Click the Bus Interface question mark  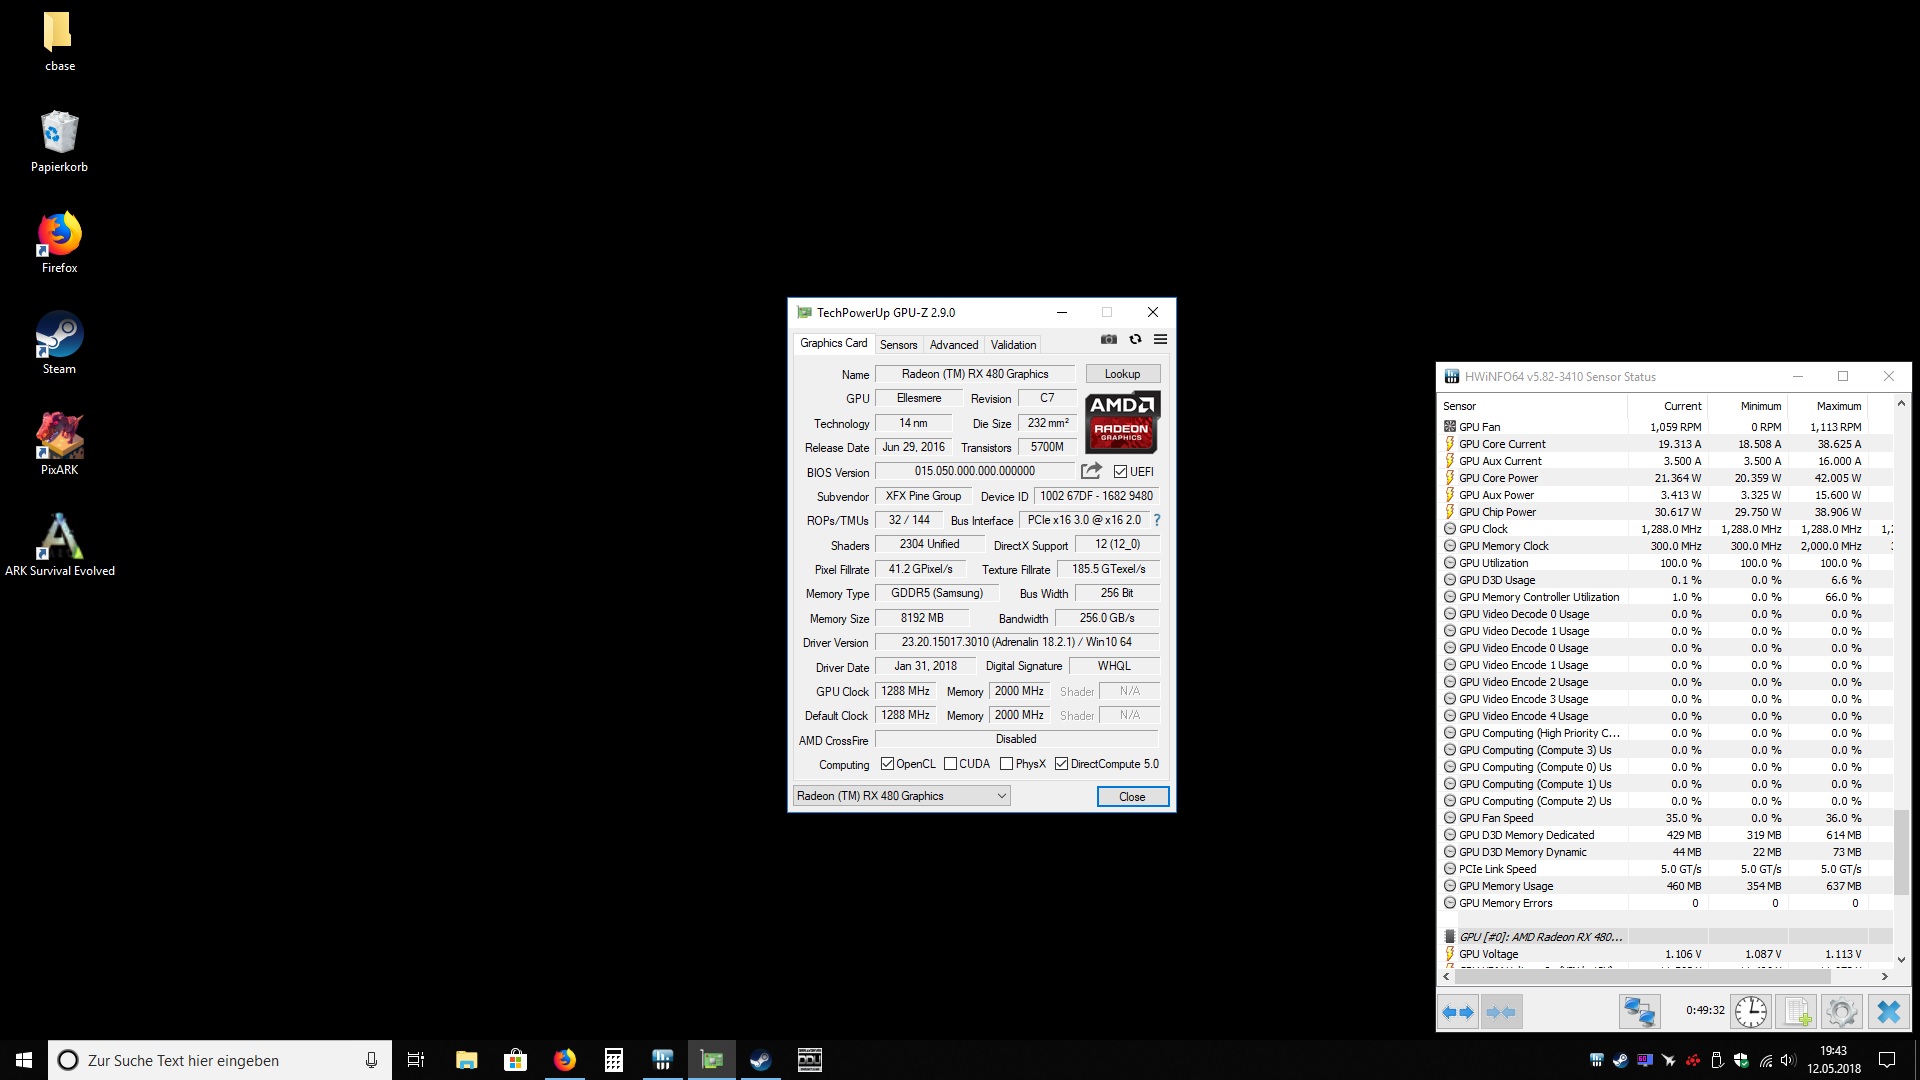[x=1157, y=520]
